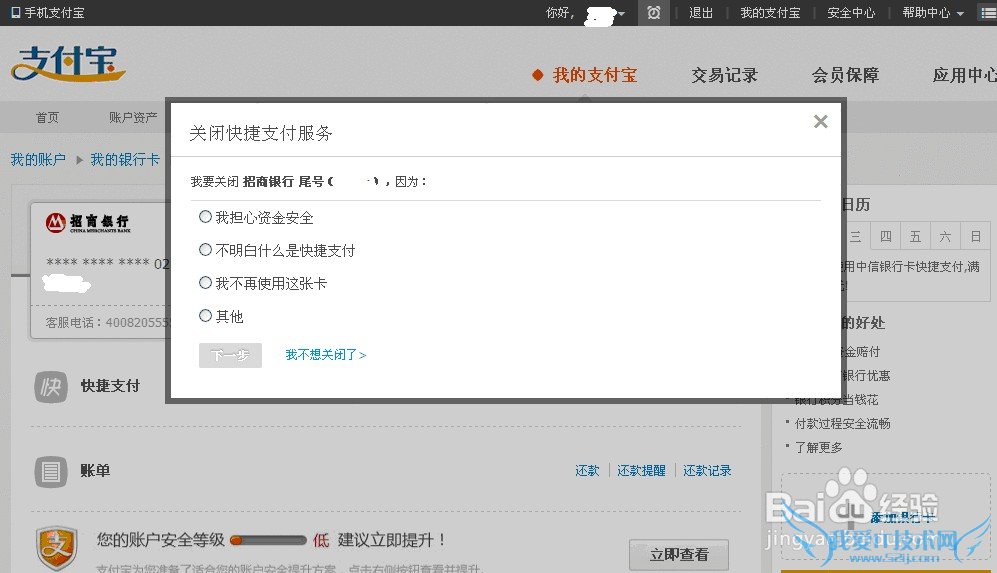Click the Alipay logo
997x573 pixels.
(67, 64)
